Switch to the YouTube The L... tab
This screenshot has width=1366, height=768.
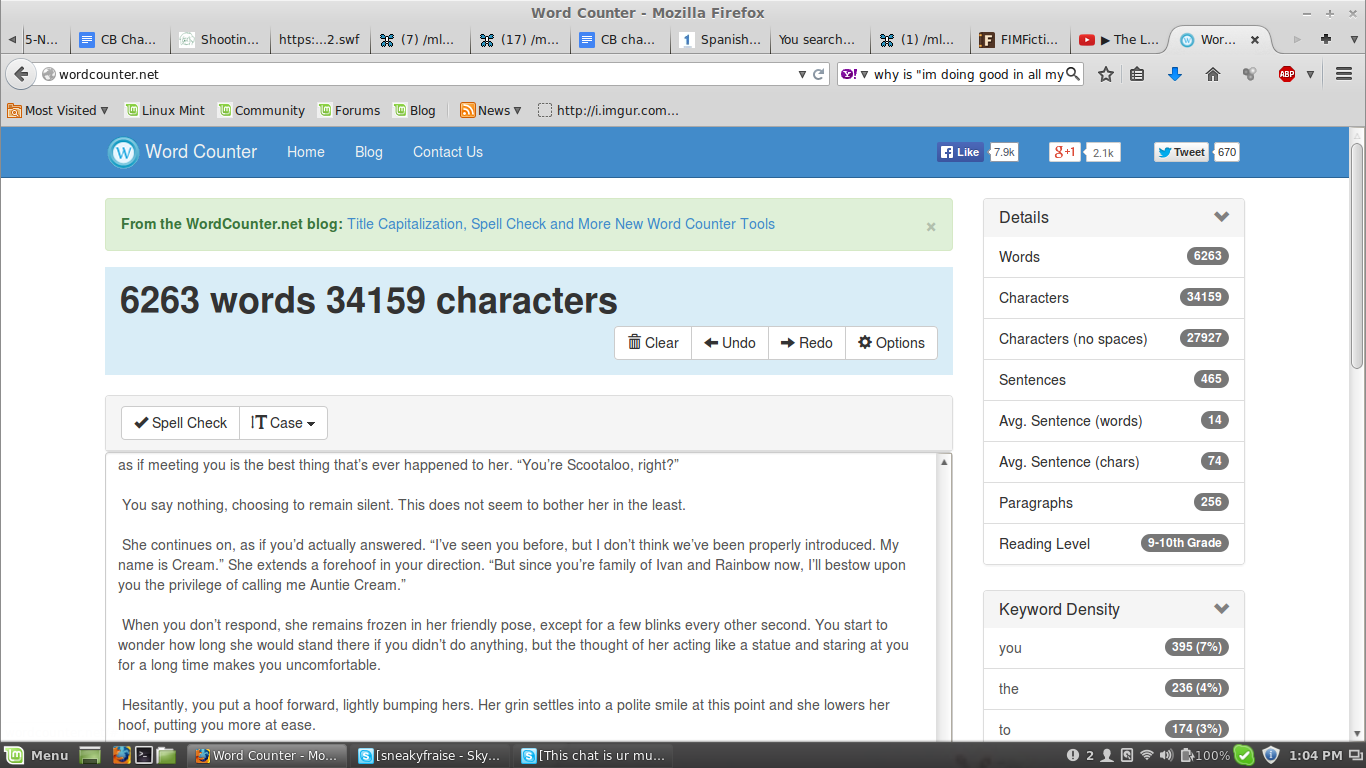click(x=1120, y=40)
